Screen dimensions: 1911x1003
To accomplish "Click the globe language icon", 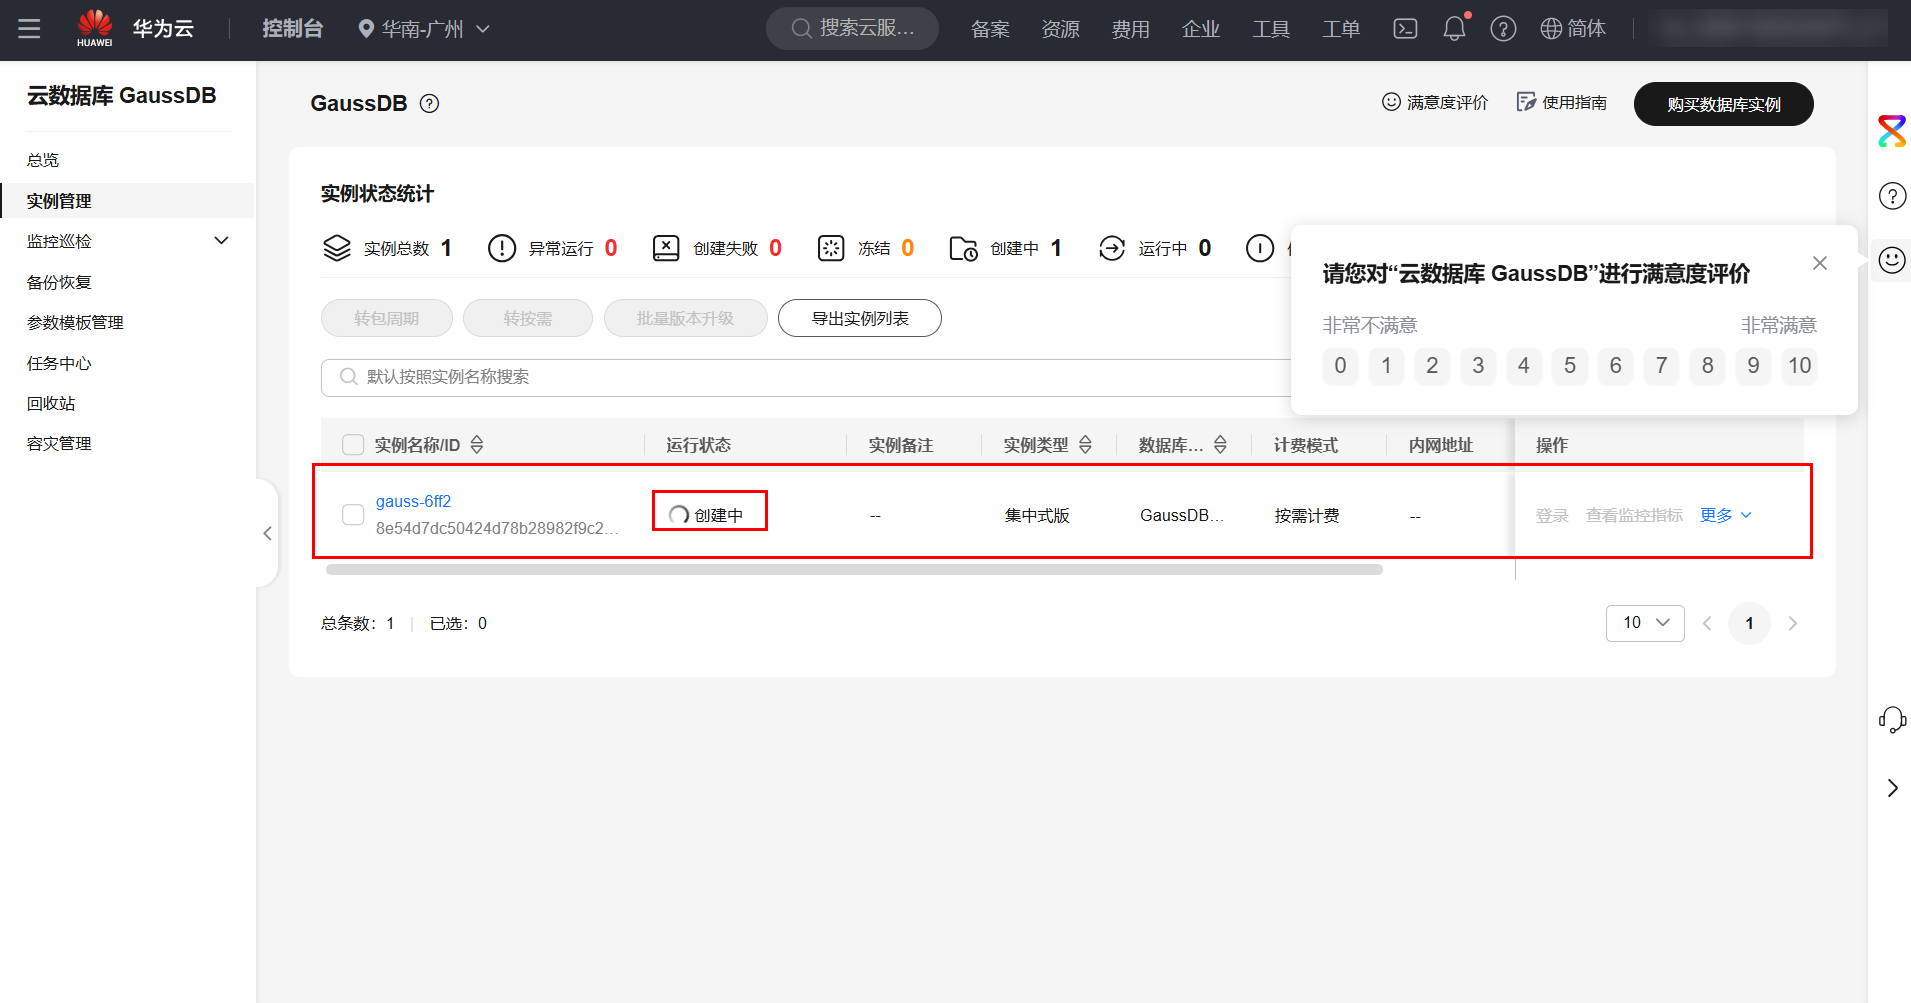I will [1551, 29].
